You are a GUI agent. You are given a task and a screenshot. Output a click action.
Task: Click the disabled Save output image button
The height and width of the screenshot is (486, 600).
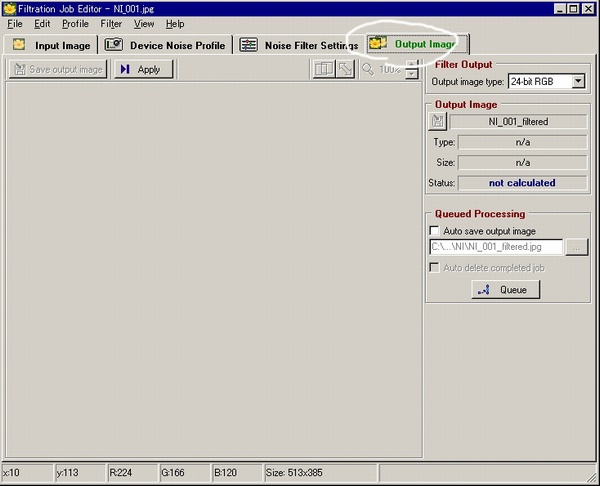tap(58, 69)
